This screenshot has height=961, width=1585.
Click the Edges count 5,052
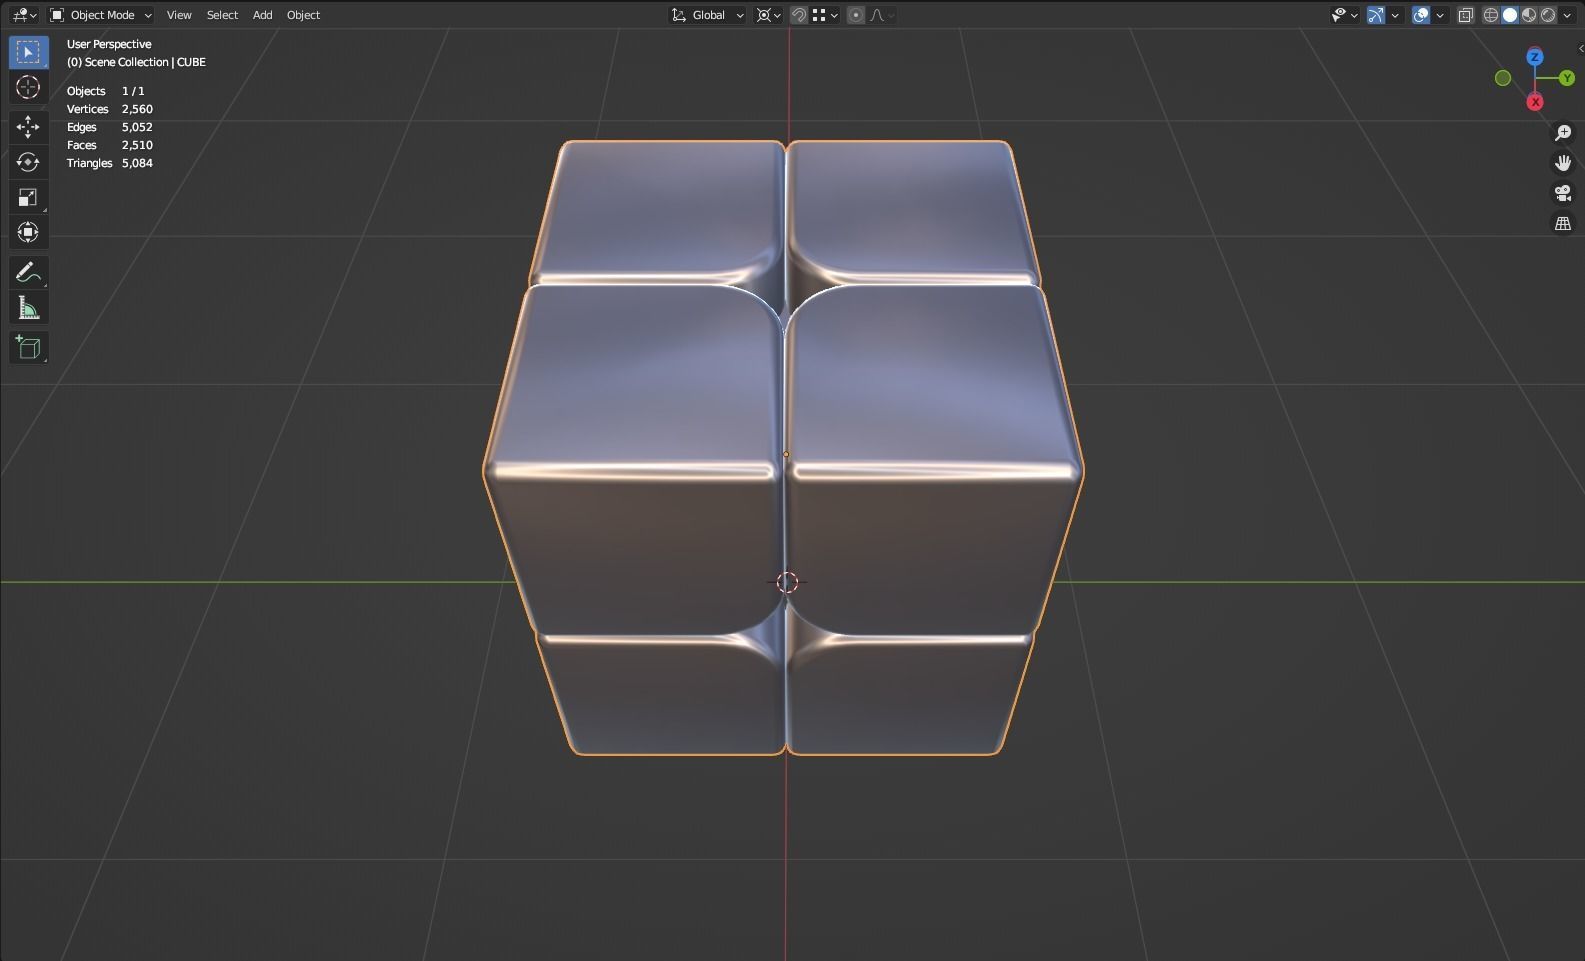tap(137, 127)
